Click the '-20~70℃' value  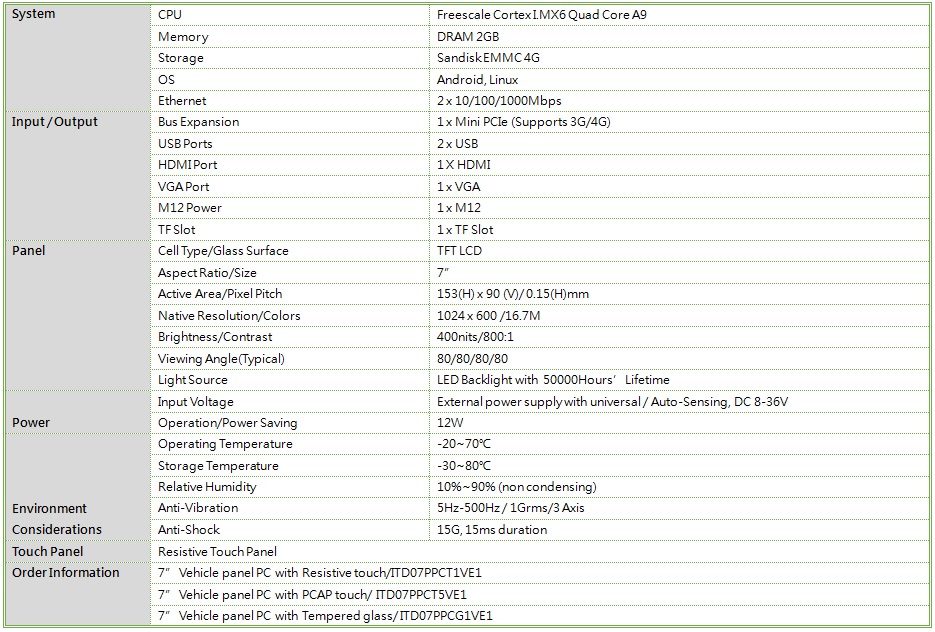pyautogui.click(x=464, y=444)
